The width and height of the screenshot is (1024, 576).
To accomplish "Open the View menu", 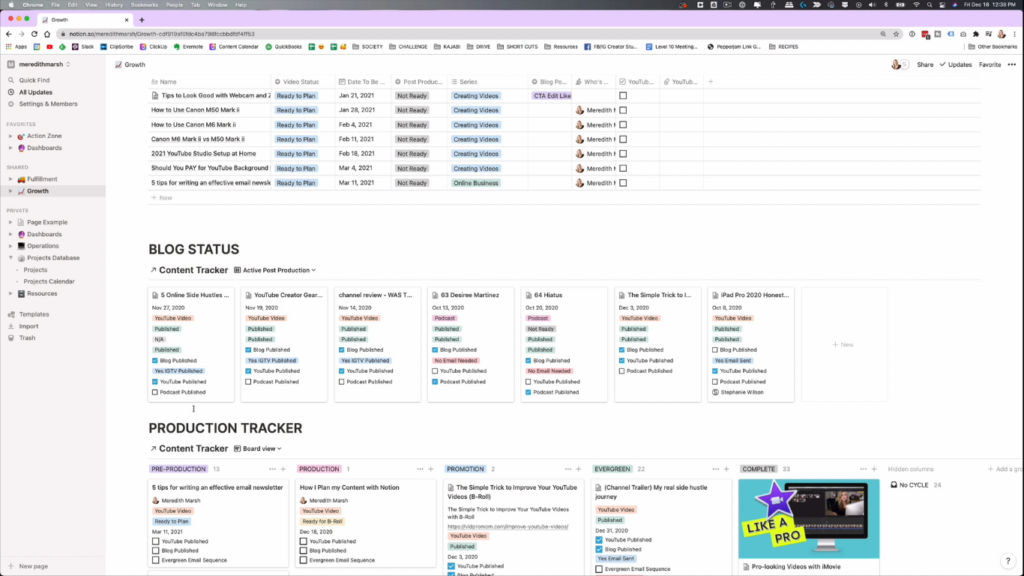I will pyautogui.click(x=91, y=5).
